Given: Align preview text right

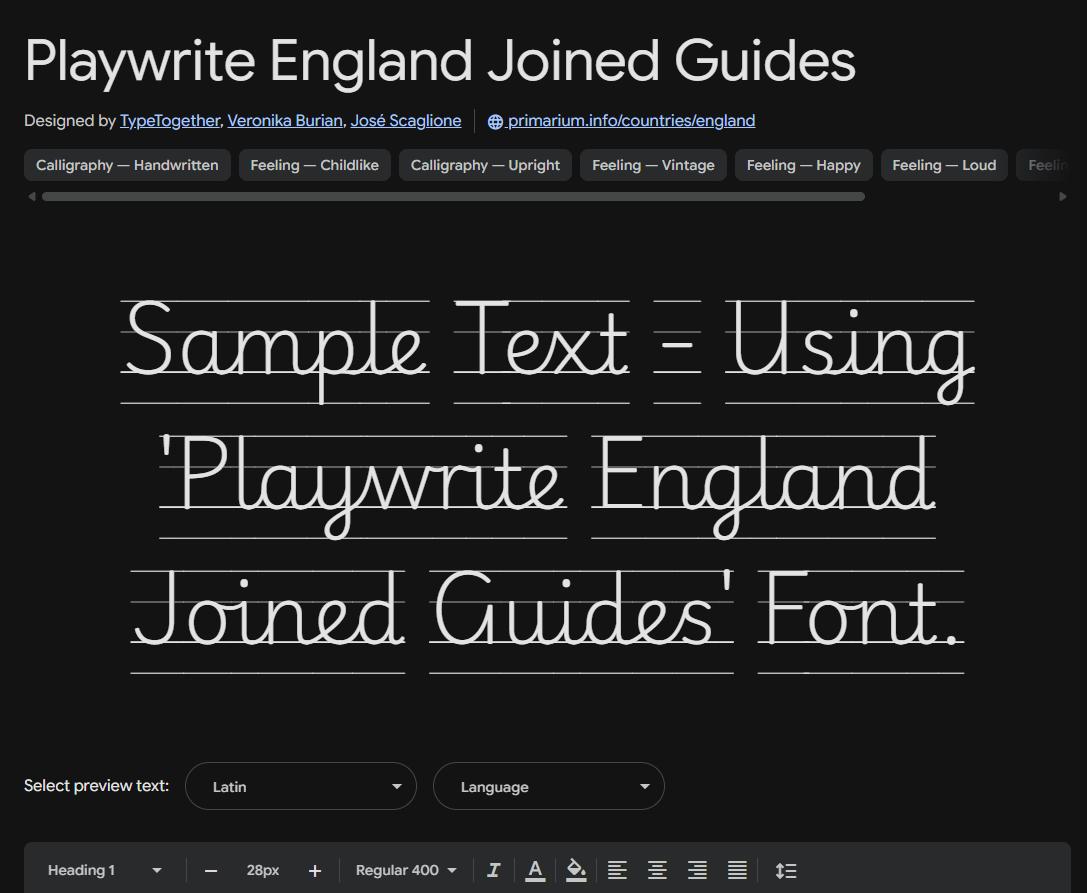Looking at the screenshot, I should [x=697, y=870].
